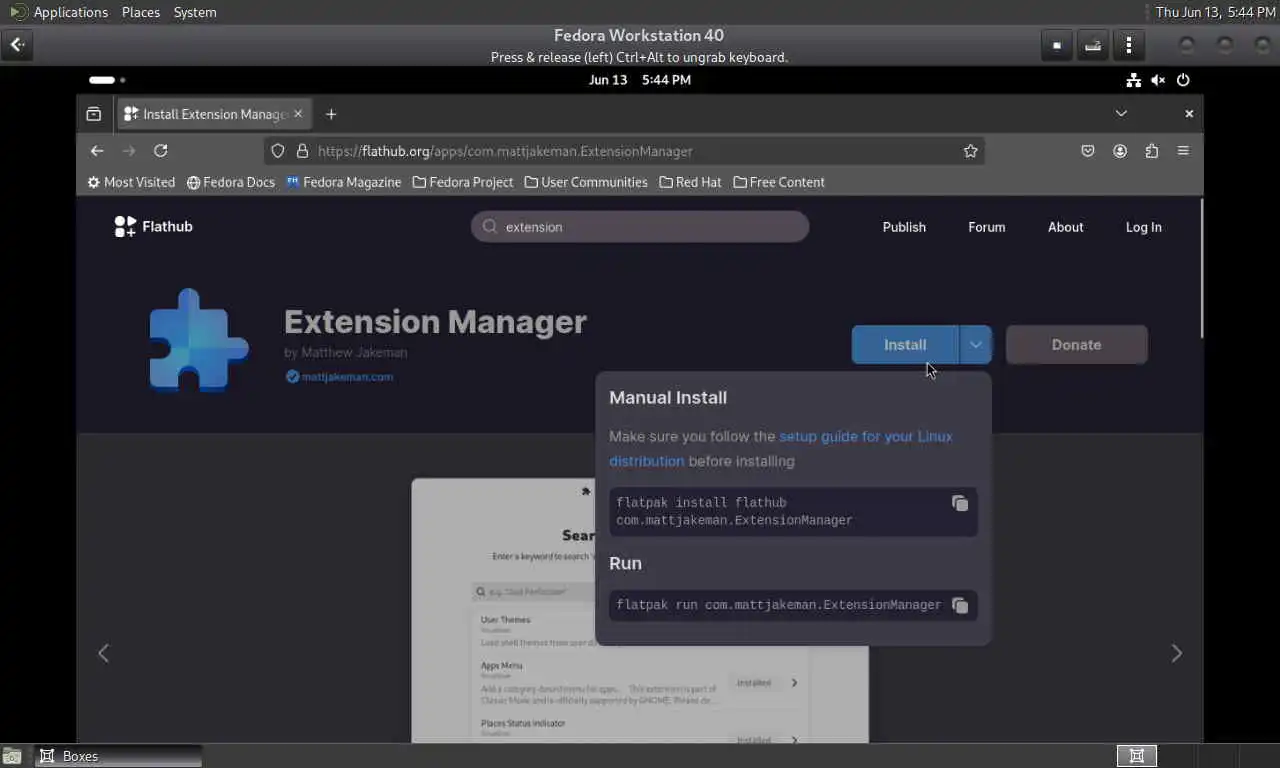This screenshot has height=768, width=1280.
Task: Click the guest muted volume icon
Action: (x=1158, y=80)
